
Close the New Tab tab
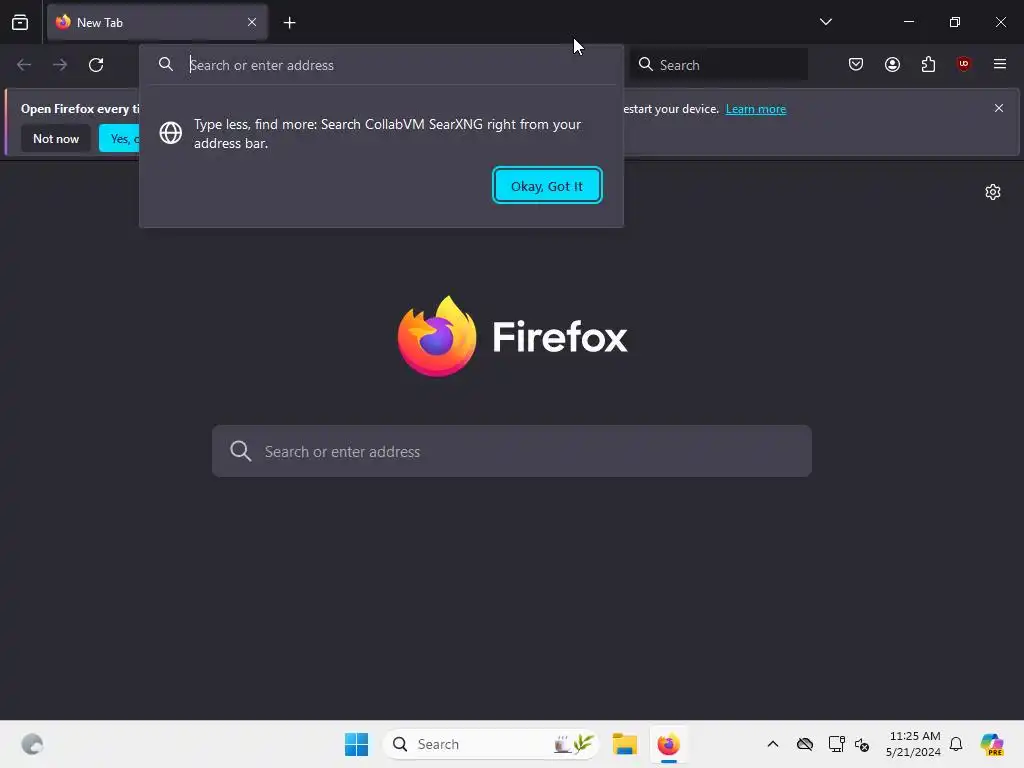(x=251, y=22)
